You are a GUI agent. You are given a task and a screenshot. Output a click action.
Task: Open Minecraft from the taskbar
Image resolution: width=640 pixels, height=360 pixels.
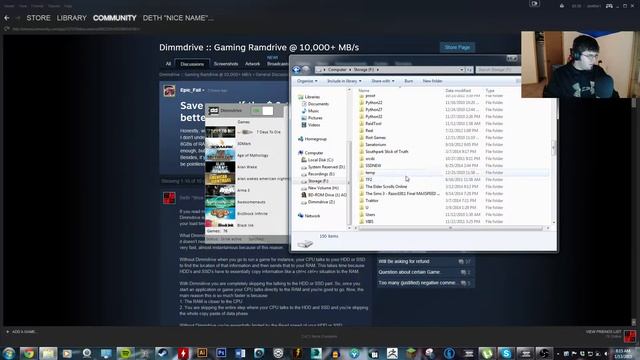pos(411,353)
